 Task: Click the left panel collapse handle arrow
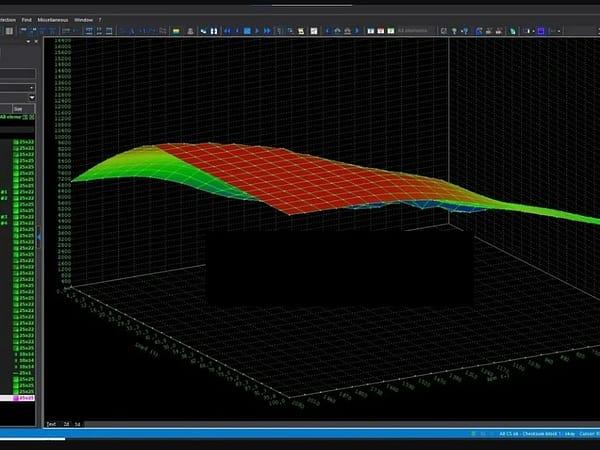coord(39,237)
